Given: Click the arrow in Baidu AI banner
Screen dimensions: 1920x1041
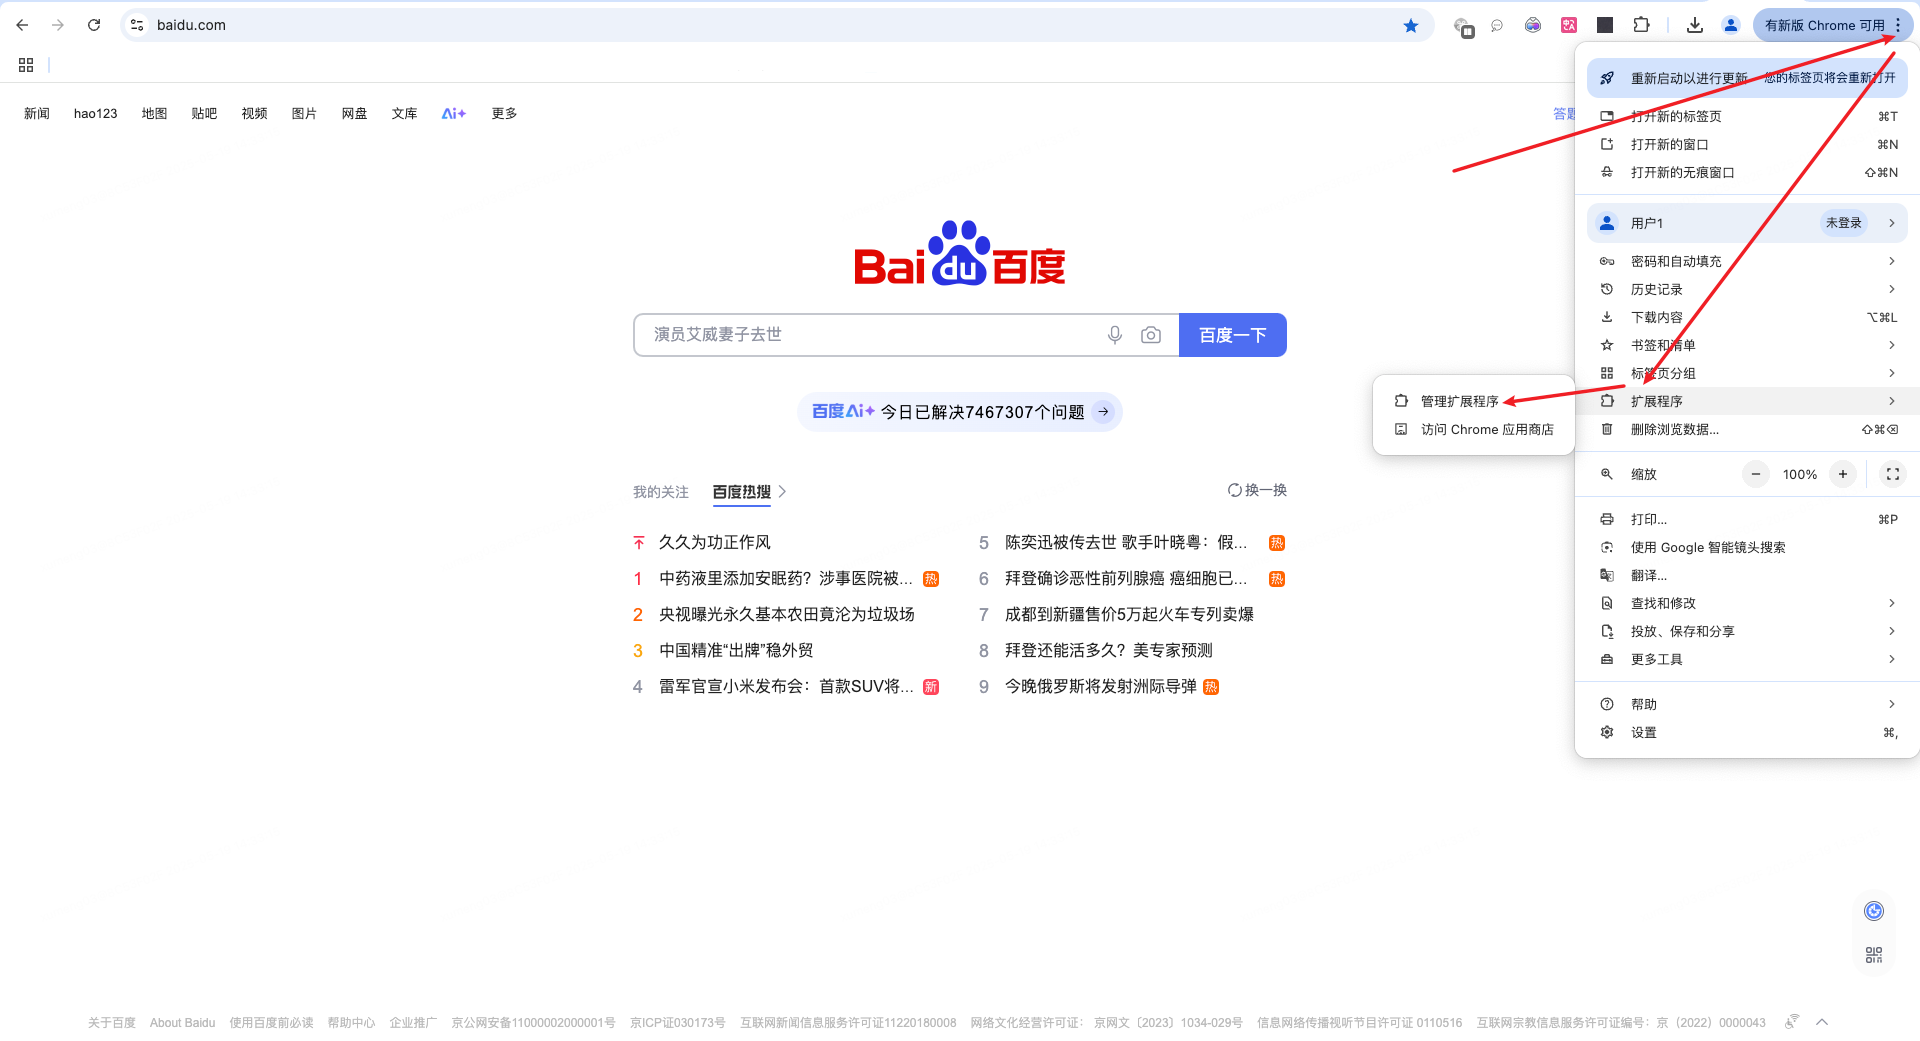Looking at the screenshot, I should tap(1103, 411).
